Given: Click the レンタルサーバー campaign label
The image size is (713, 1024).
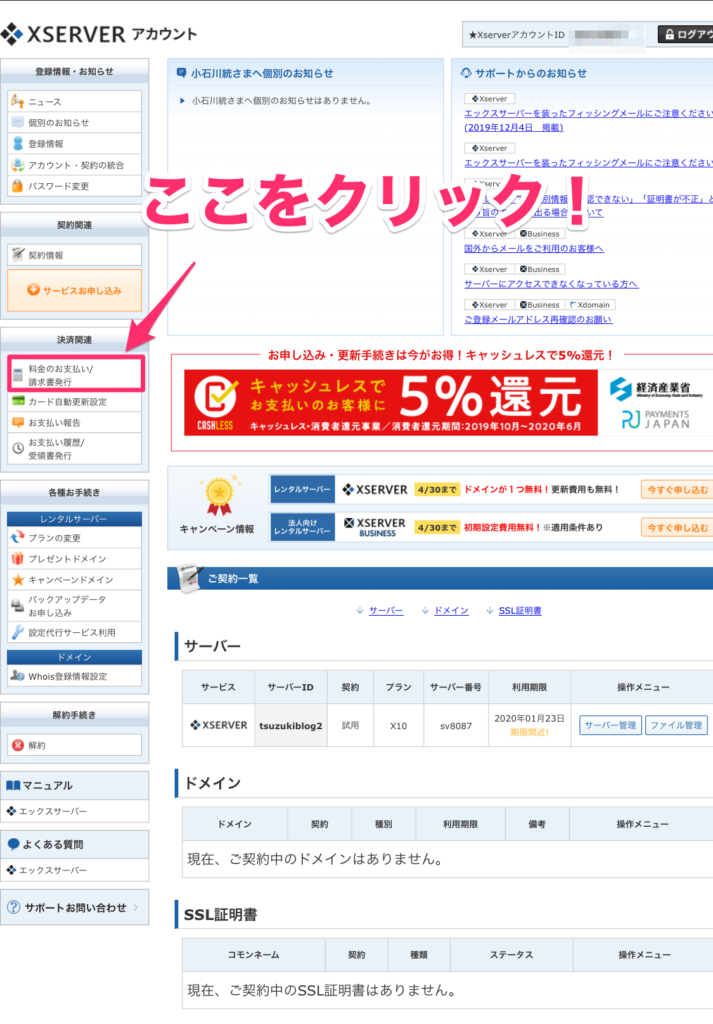Looking at the screenshot, I should (x=302, y=489).
